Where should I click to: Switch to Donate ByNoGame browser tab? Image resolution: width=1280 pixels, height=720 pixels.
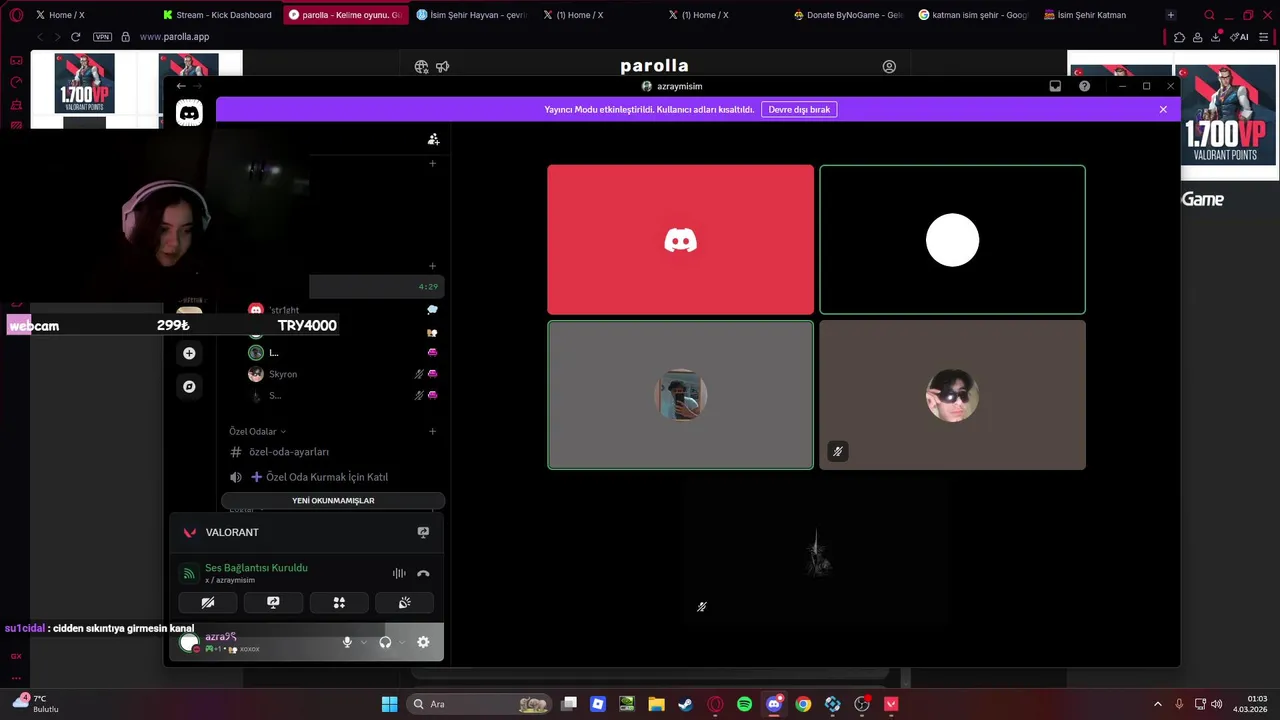coord(848,15)
